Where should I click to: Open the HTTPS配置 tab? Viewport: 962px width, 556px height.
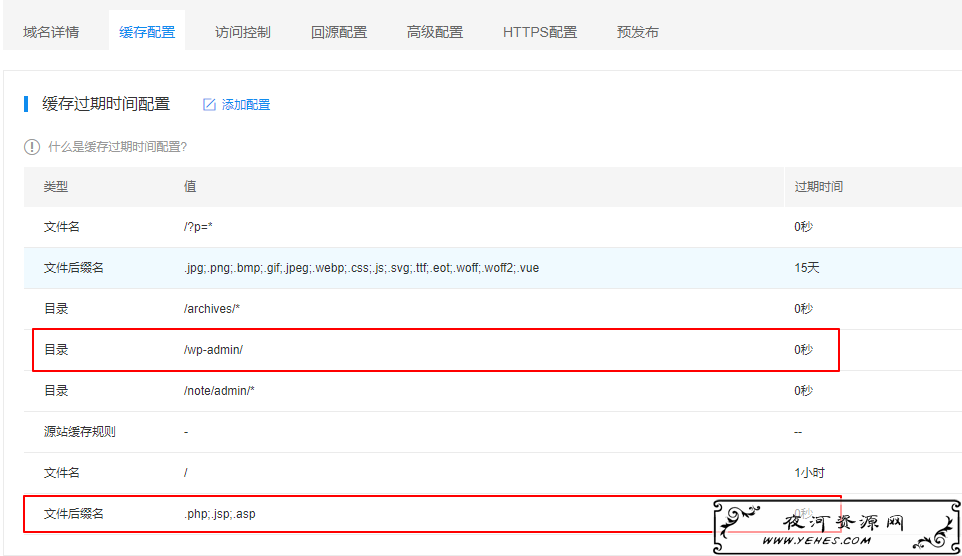pos(540,32)
